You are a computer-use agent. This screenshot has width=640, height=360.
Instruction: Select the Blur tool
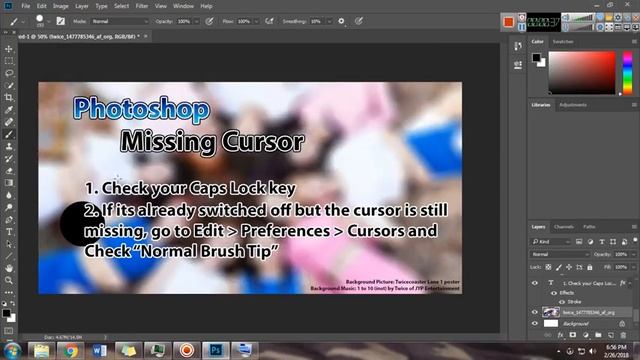[9, 195]
